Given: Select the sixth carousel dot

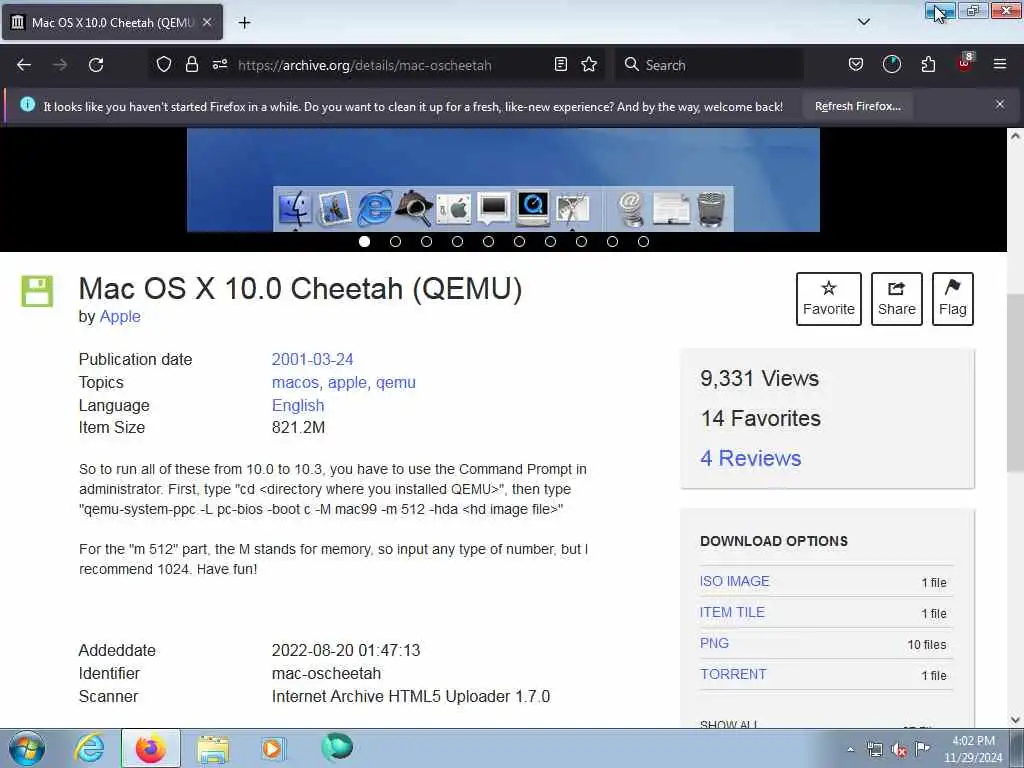Looking at the screenshot, I should click(x=519, y=242).
